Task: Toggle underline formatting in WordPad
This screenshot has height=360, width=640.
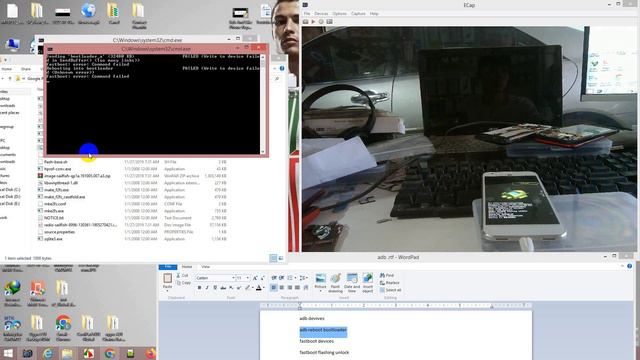Action: coord(215,288)
